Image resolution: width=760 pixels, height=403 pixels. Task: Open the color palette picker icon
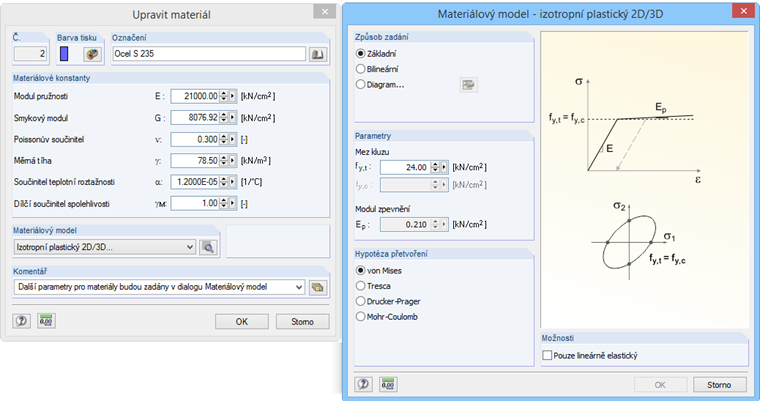coord(91,53)
